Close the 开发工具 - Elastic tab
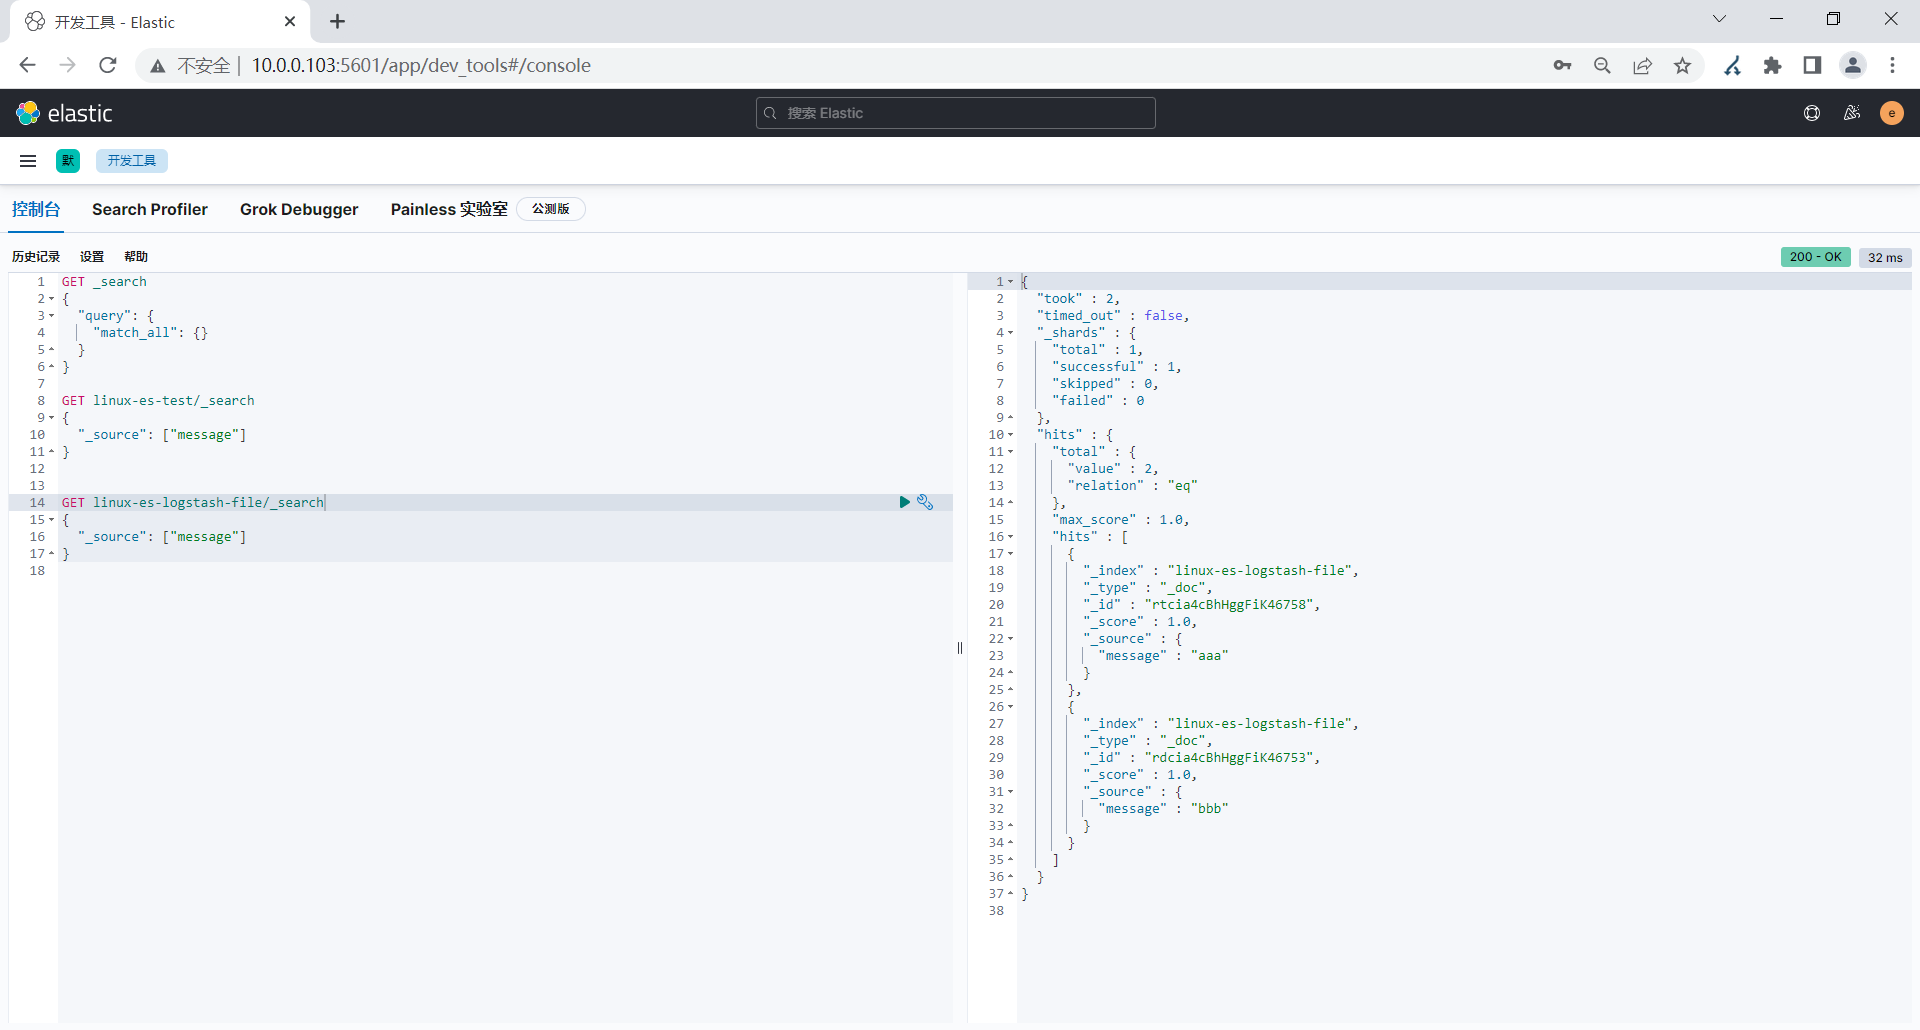 [x=290, y=21]
